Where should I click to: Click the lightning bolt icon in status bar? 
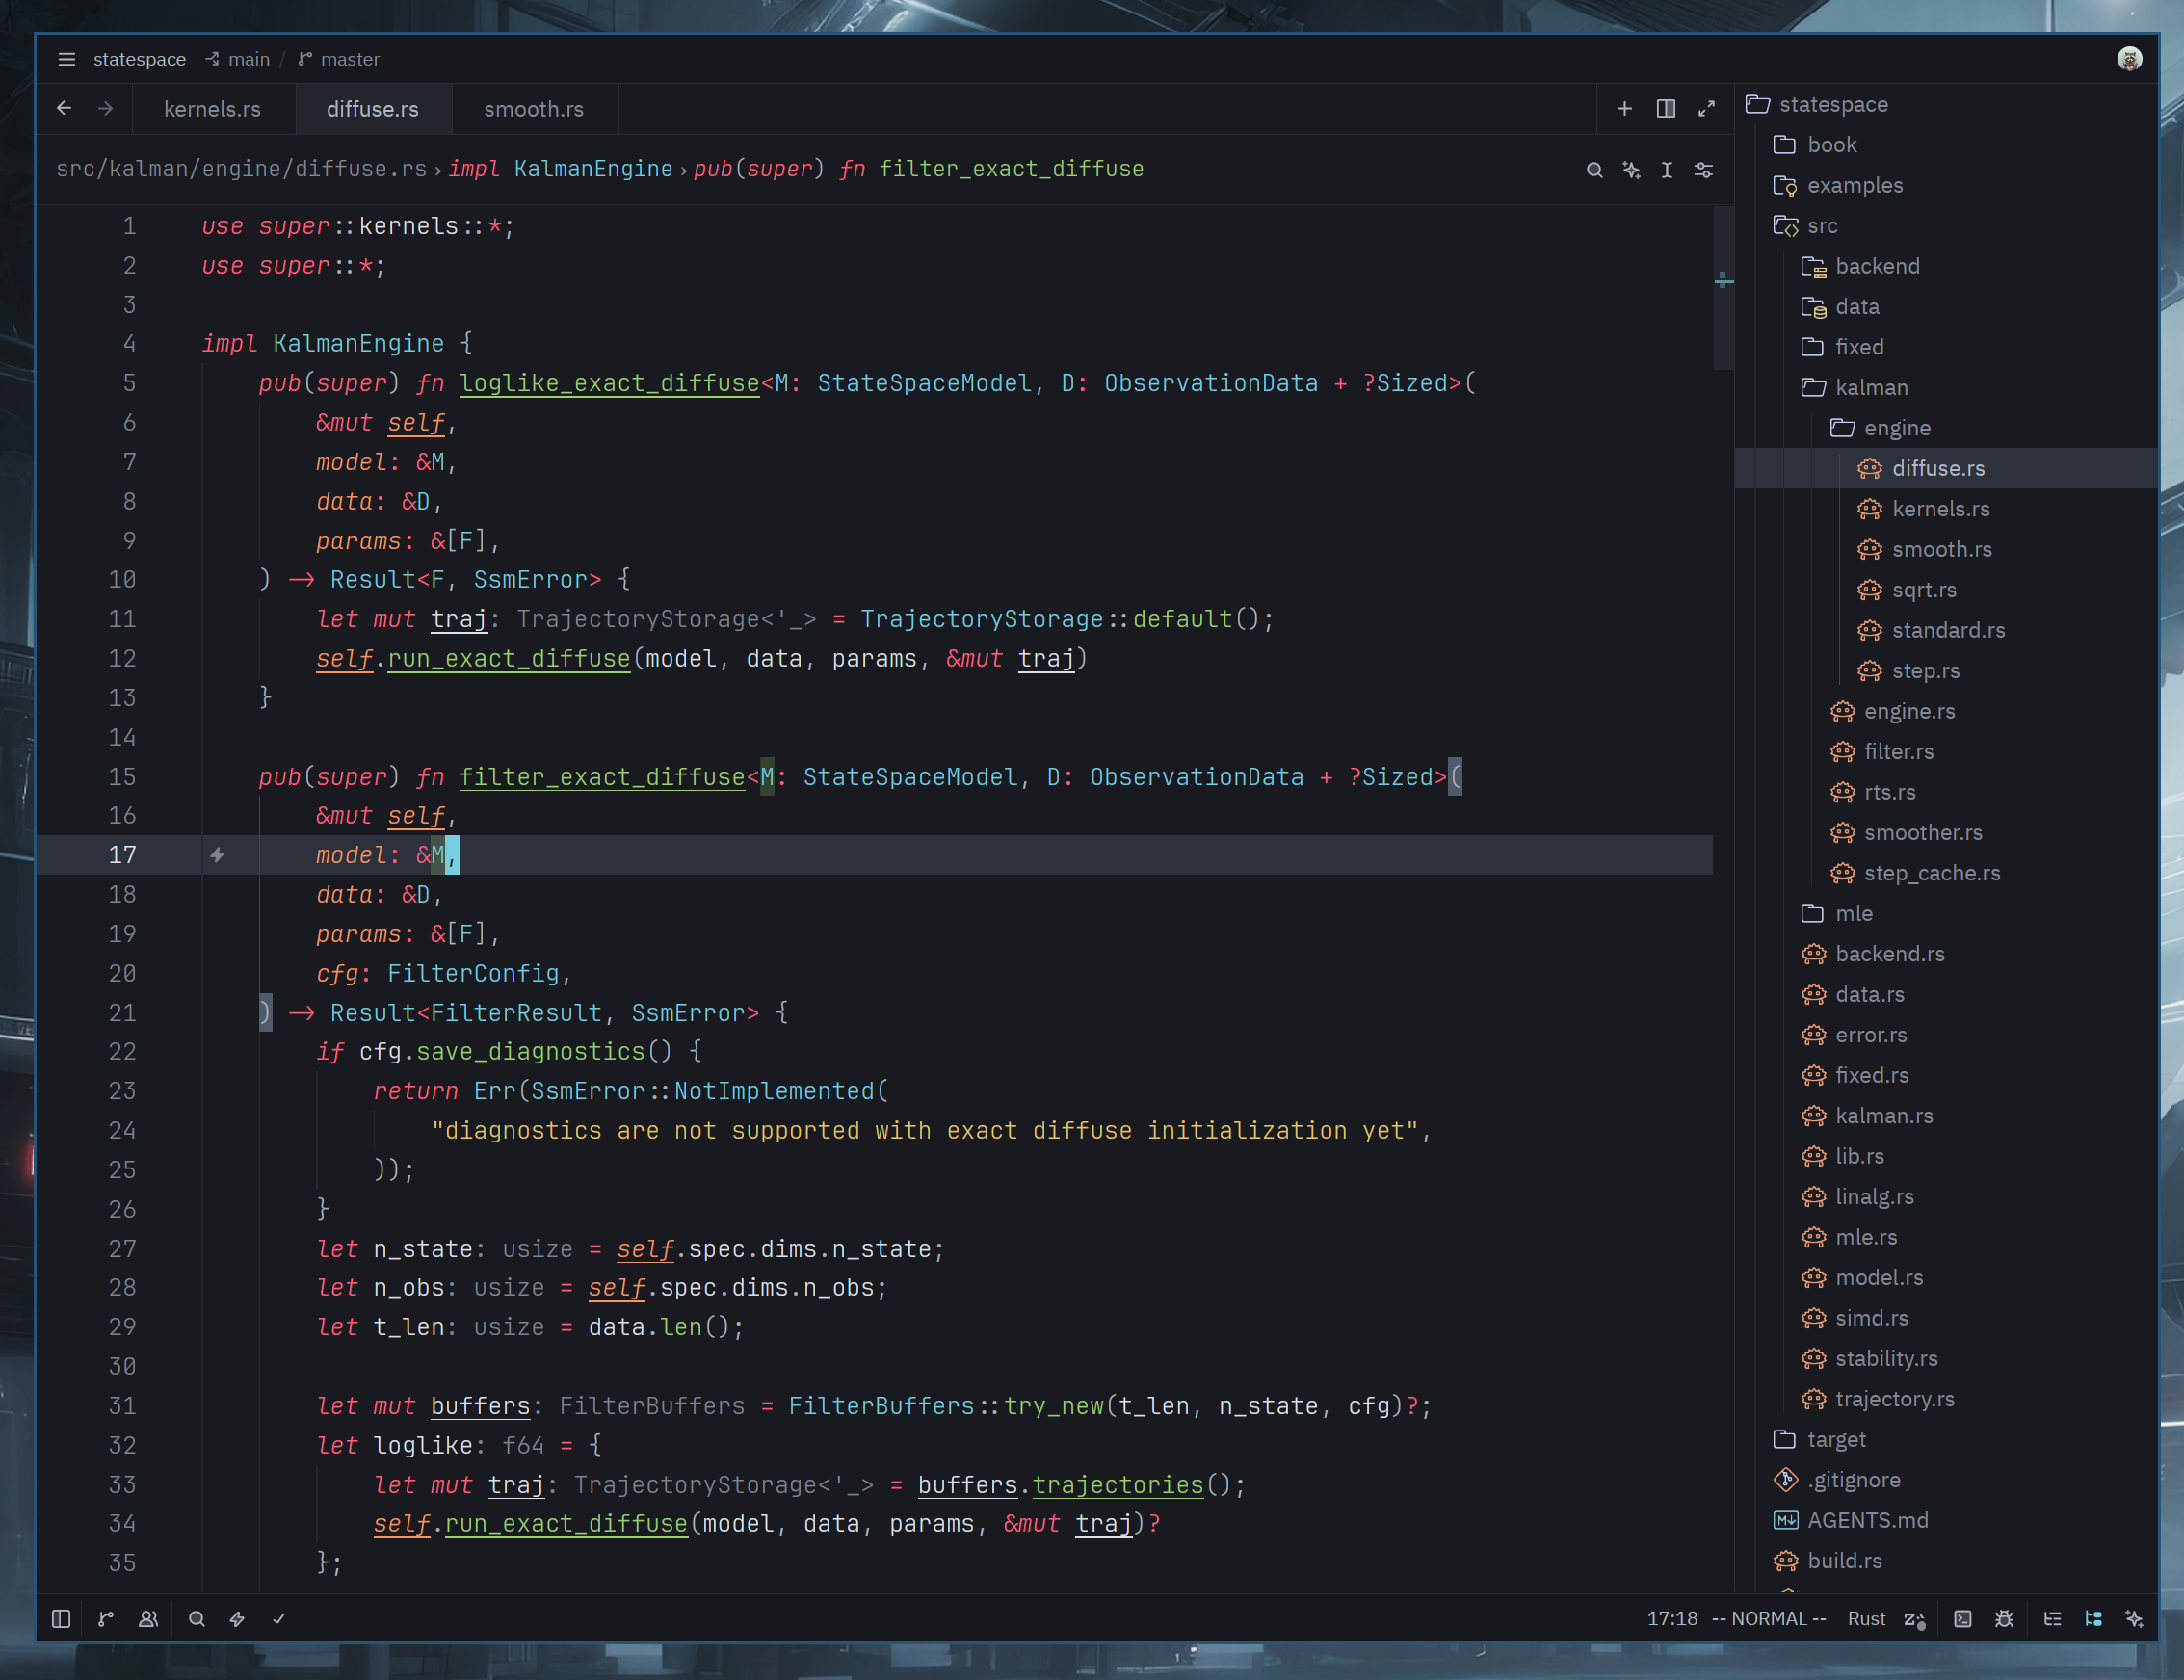pos(237,1618)
